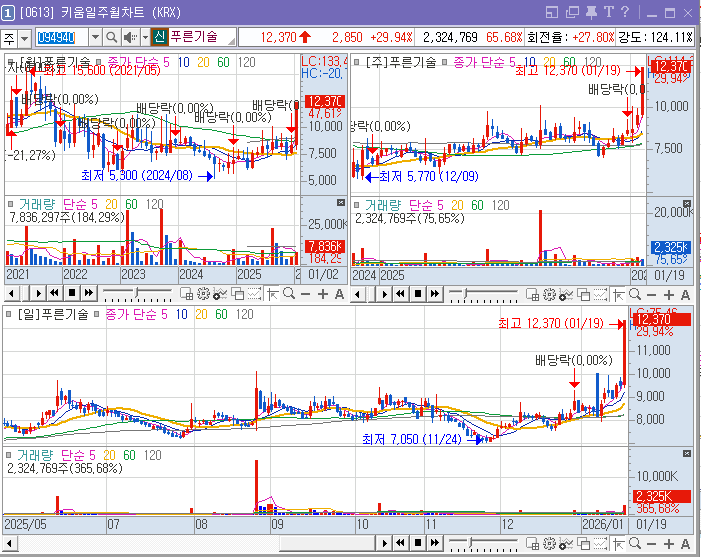This screenshot has height=557, width=701.
Task: Fast forward in daily chart toolbar
Action: pyautogui.click(x=435, y=543)
